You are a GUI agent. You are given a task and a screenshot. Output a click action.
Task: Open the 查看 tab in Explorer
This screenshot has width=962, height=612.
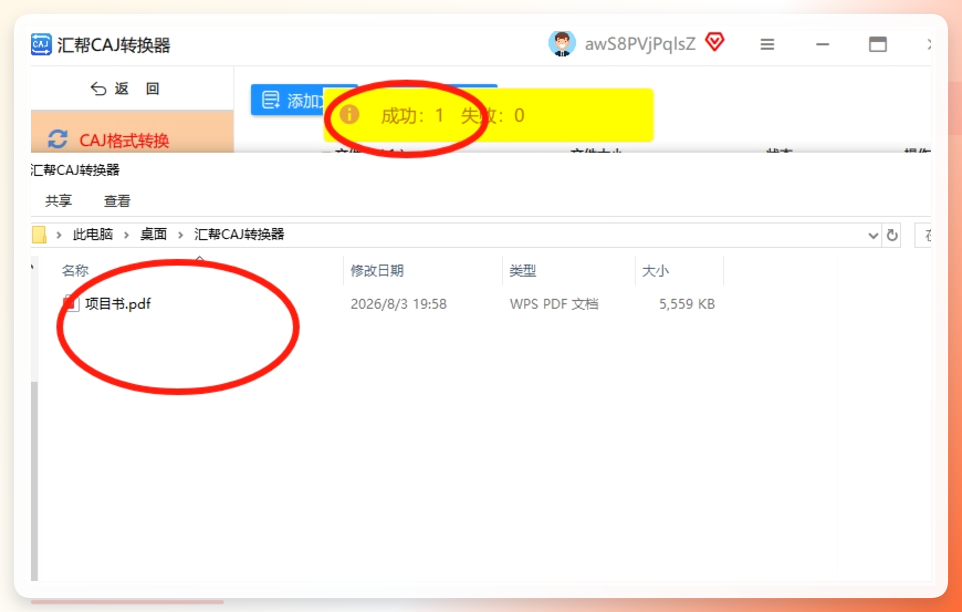(117, 201)
